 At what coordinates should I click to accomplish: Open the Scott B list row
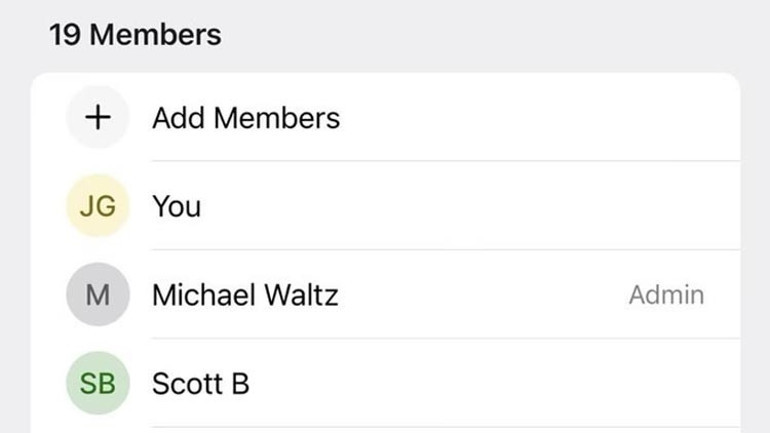[385, 383]
